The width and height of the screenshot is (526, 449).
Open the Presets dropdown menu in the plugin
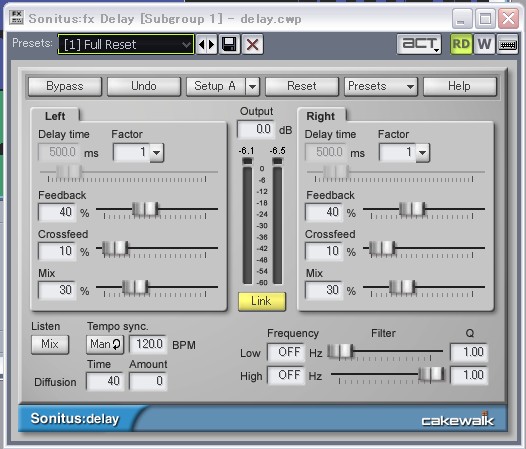[x=381, y=86]
